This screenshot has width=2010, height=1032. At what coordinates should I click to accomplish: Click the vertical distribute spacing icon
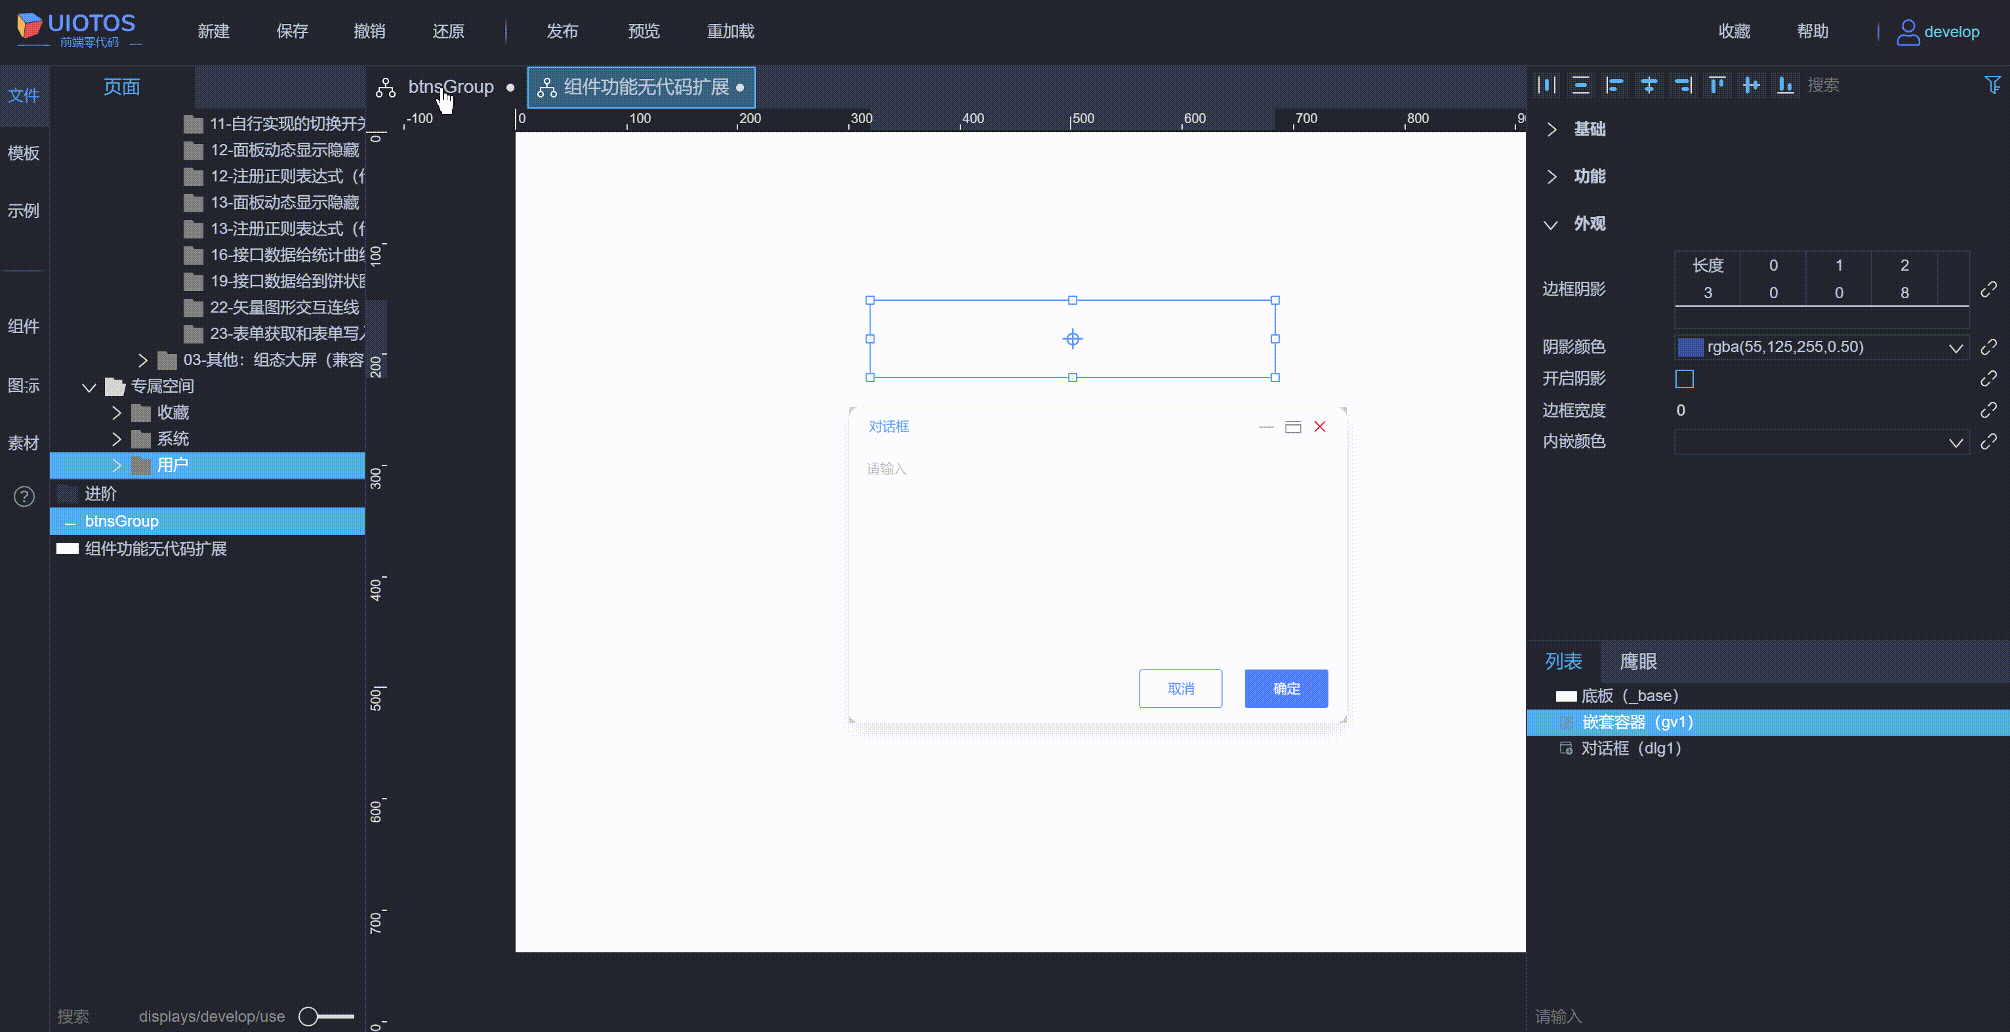[x=1581, y=85]
